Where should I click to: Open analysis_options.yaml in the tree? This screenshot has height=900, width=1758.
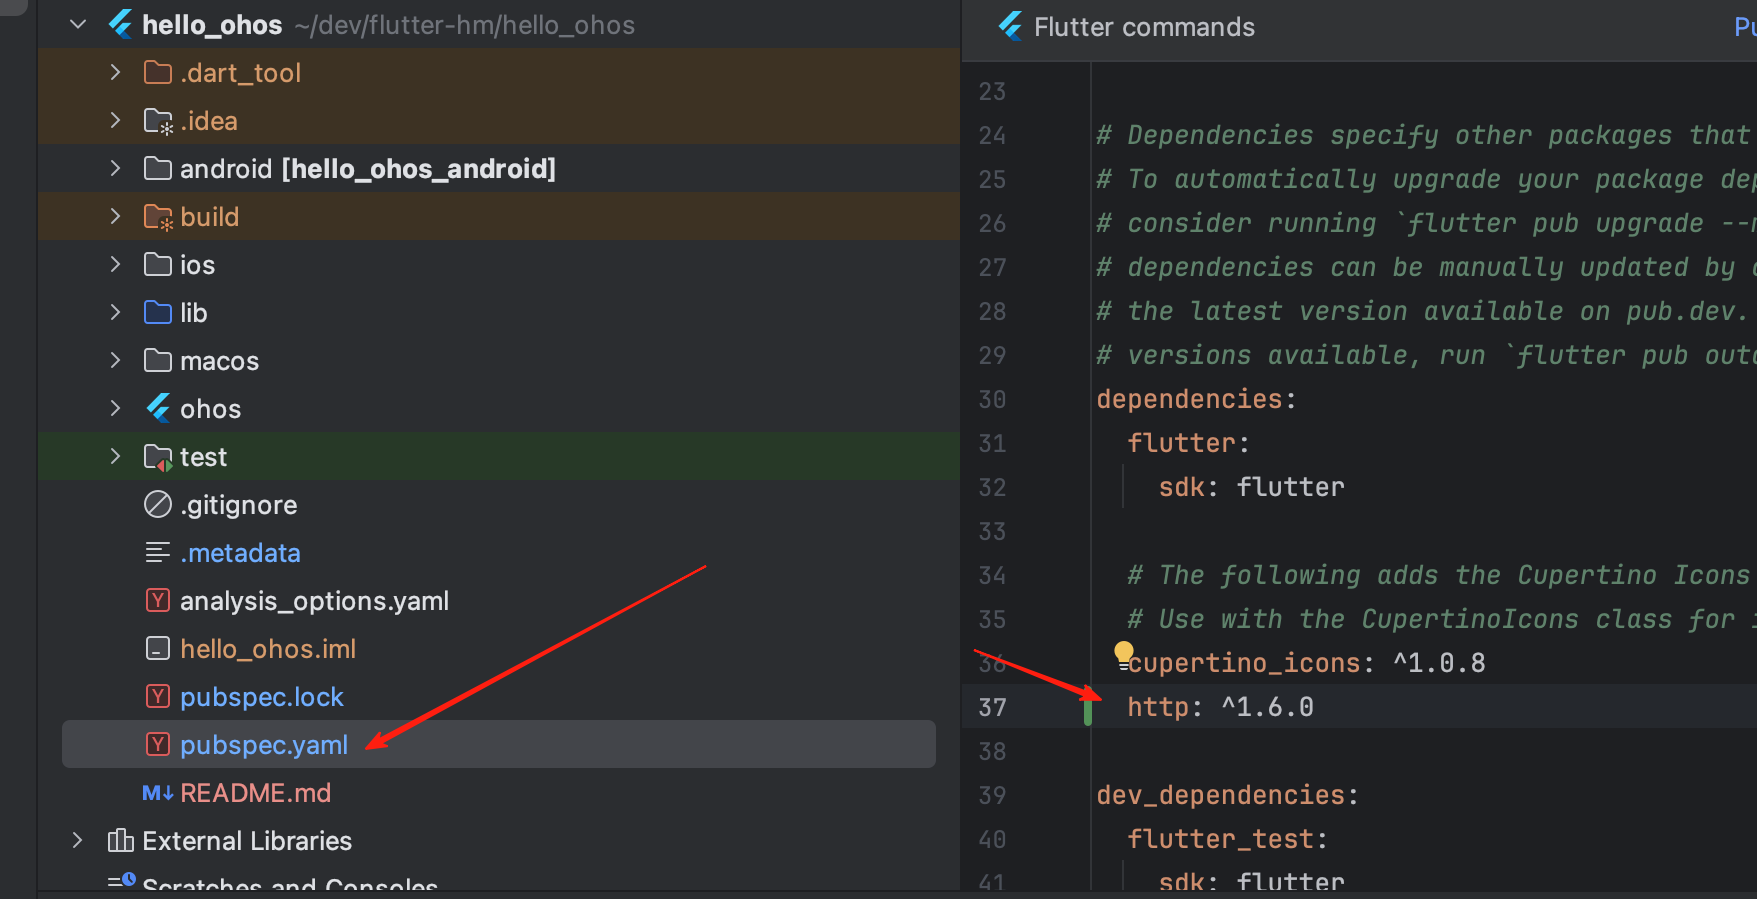[314, 601]
